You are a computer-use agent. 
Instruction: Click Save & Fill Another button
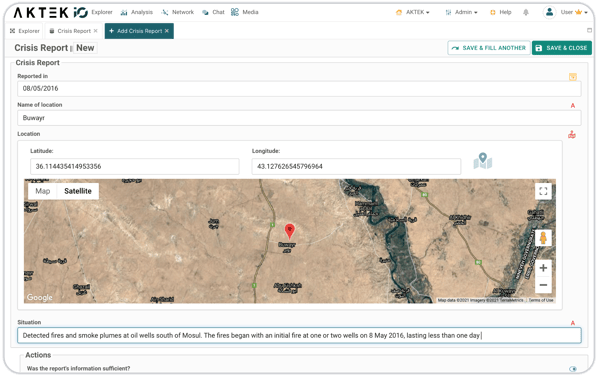[489, 48]
